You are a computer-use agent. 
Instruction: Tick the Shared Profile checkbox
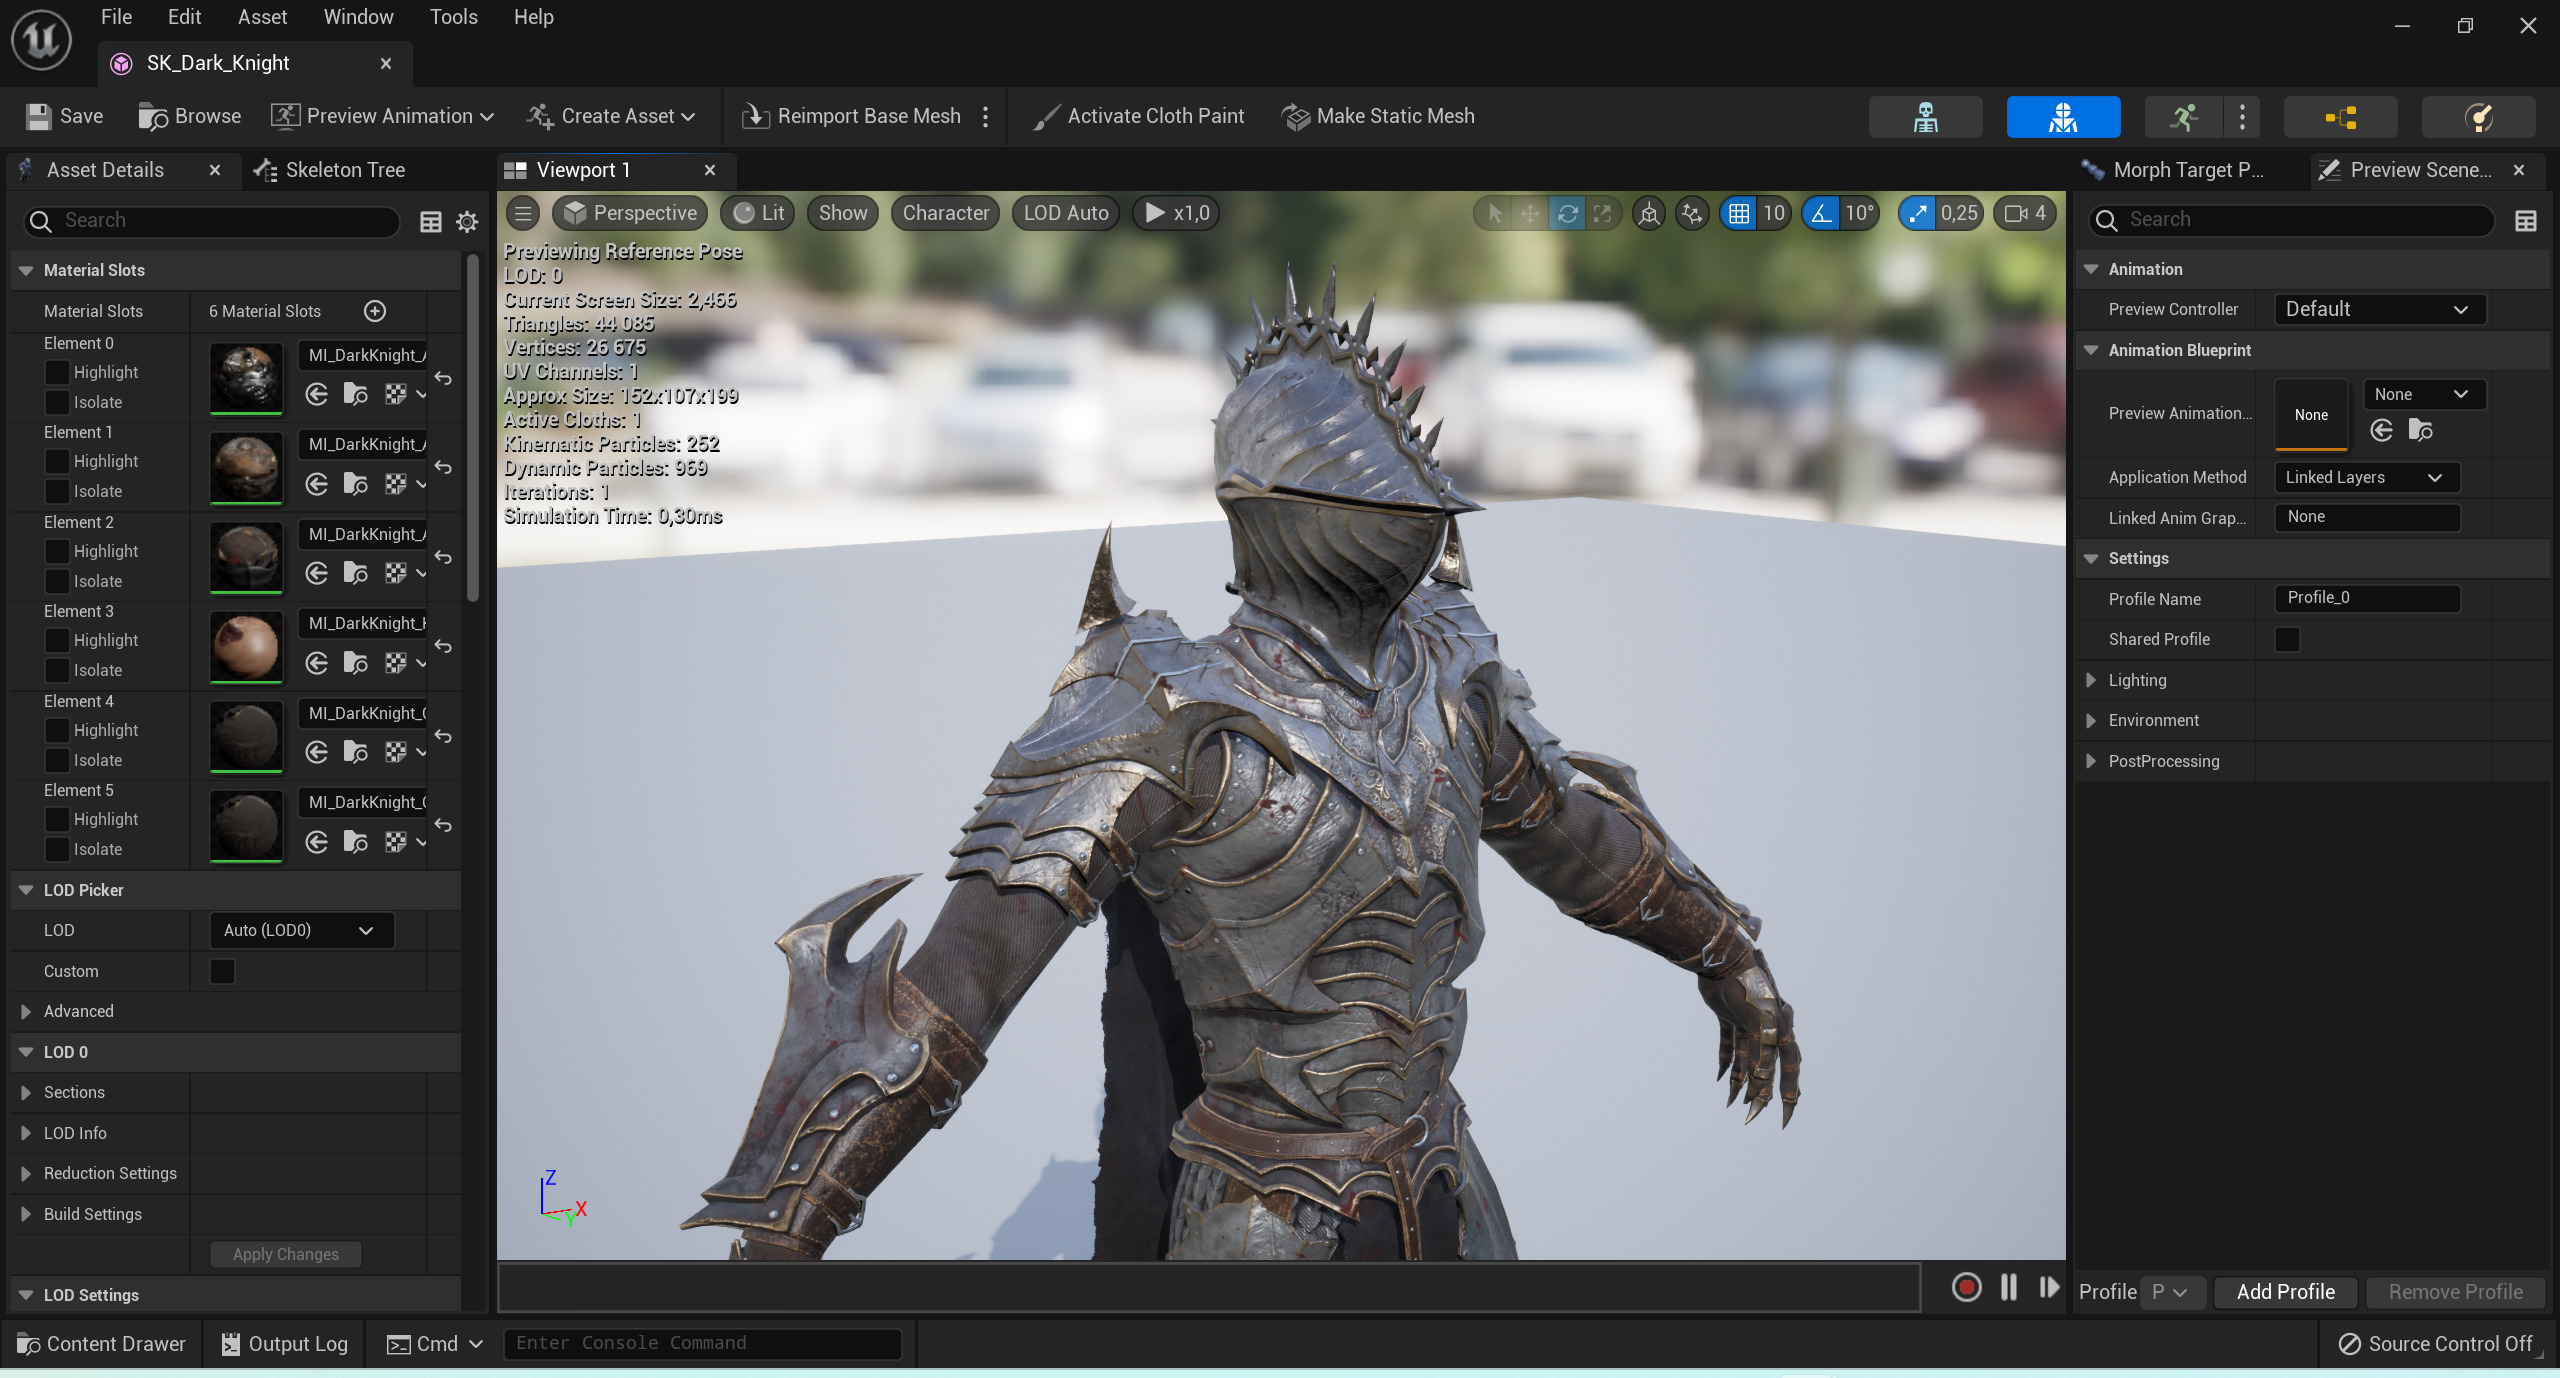[2287, 639]
